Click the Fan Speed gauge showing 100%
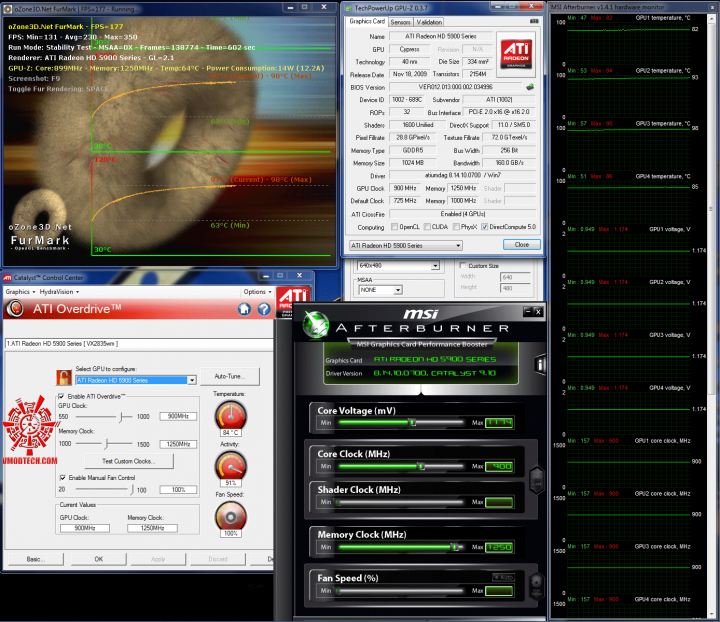Image resolution: width=720 pixels, height=622 pixels. coord(231,516)
